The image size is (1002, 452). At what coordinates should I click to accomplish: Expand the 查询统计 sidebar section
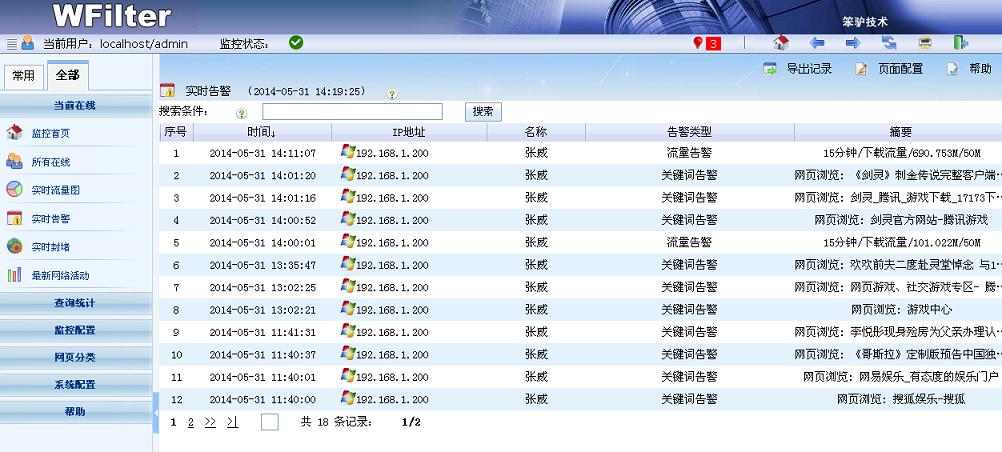(76, 302)
